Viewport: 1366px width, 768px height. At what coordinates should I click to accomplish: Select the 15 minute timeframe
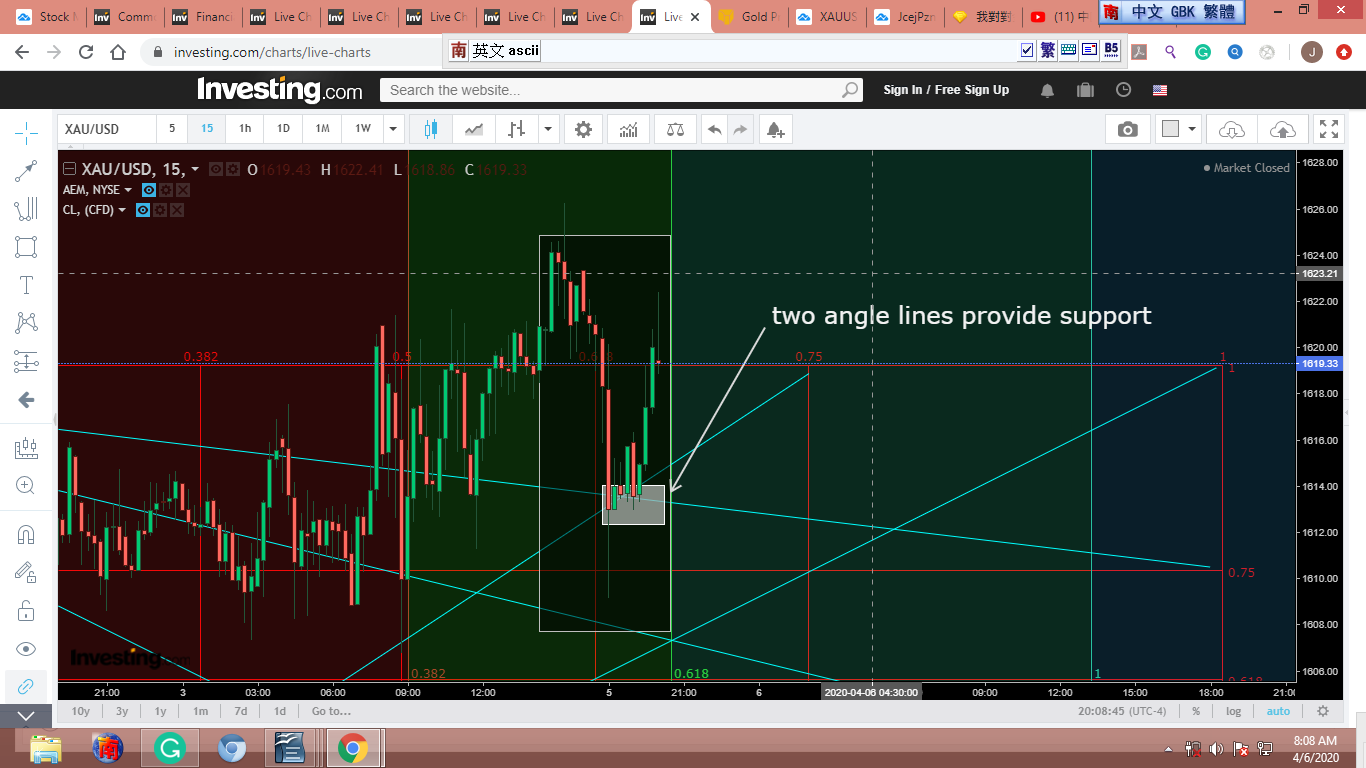pyautogui.click(x=207, y=129)
